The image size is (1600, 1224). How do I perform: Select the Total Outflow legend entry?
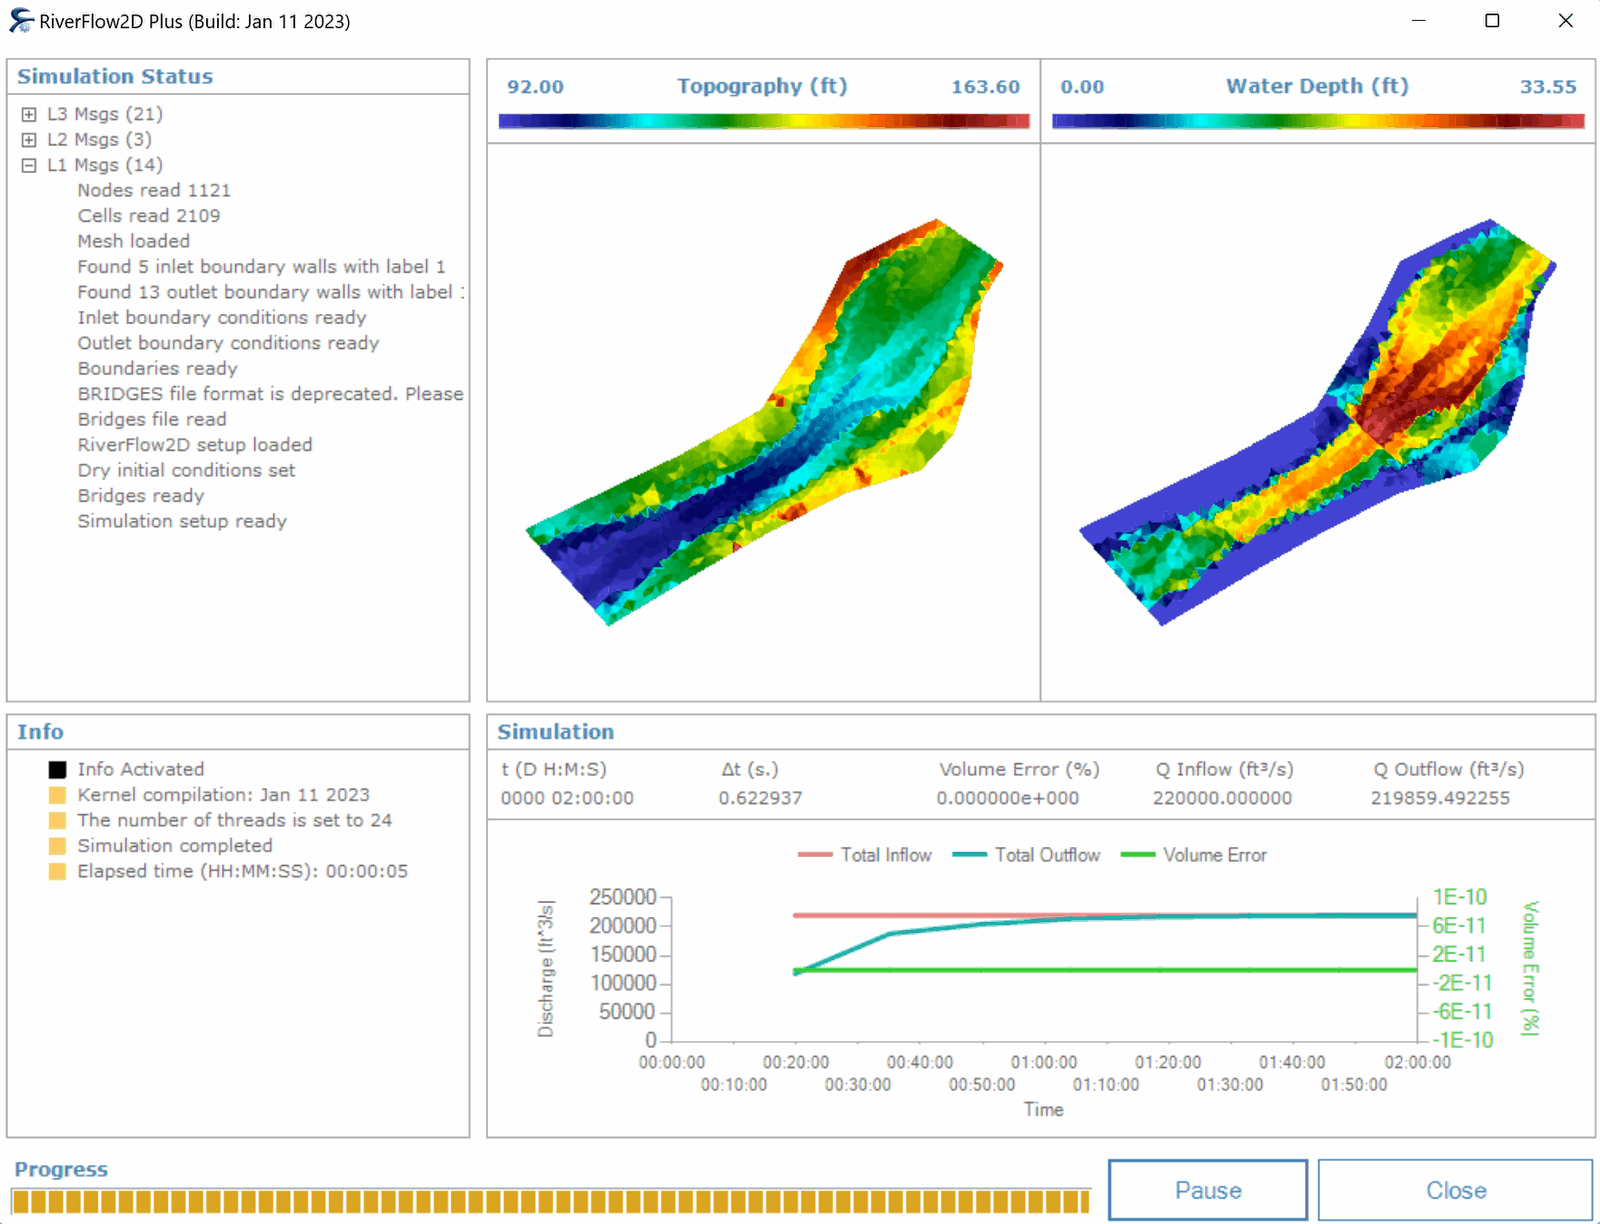(x=1027, y=855)
